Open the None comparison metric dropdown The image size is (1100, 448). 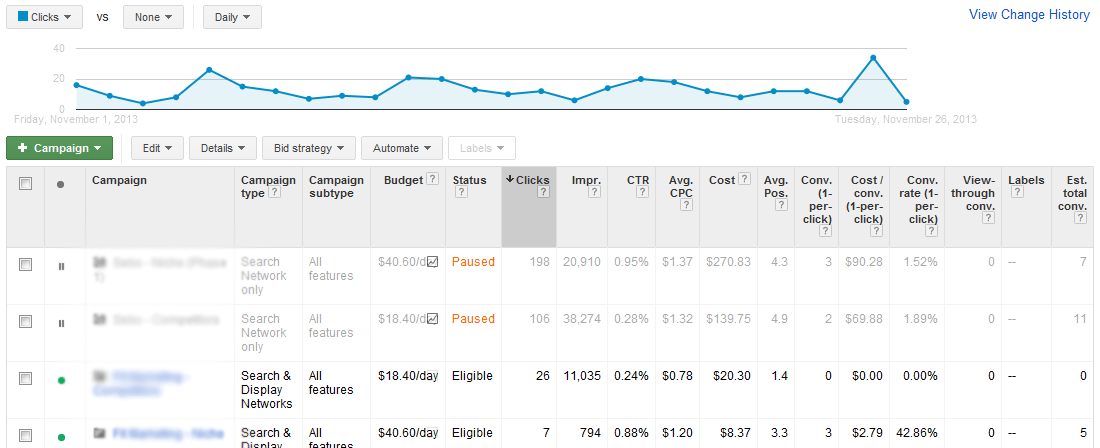point(153,17)
